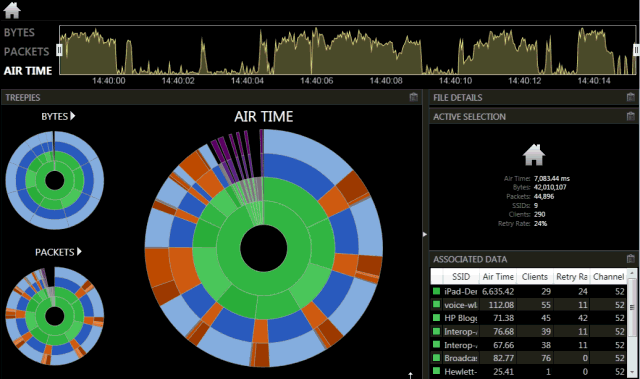The width and height of the screenshot is (640, 379).
Task: Select the iPad-Der SSID row
Action: 529,291
